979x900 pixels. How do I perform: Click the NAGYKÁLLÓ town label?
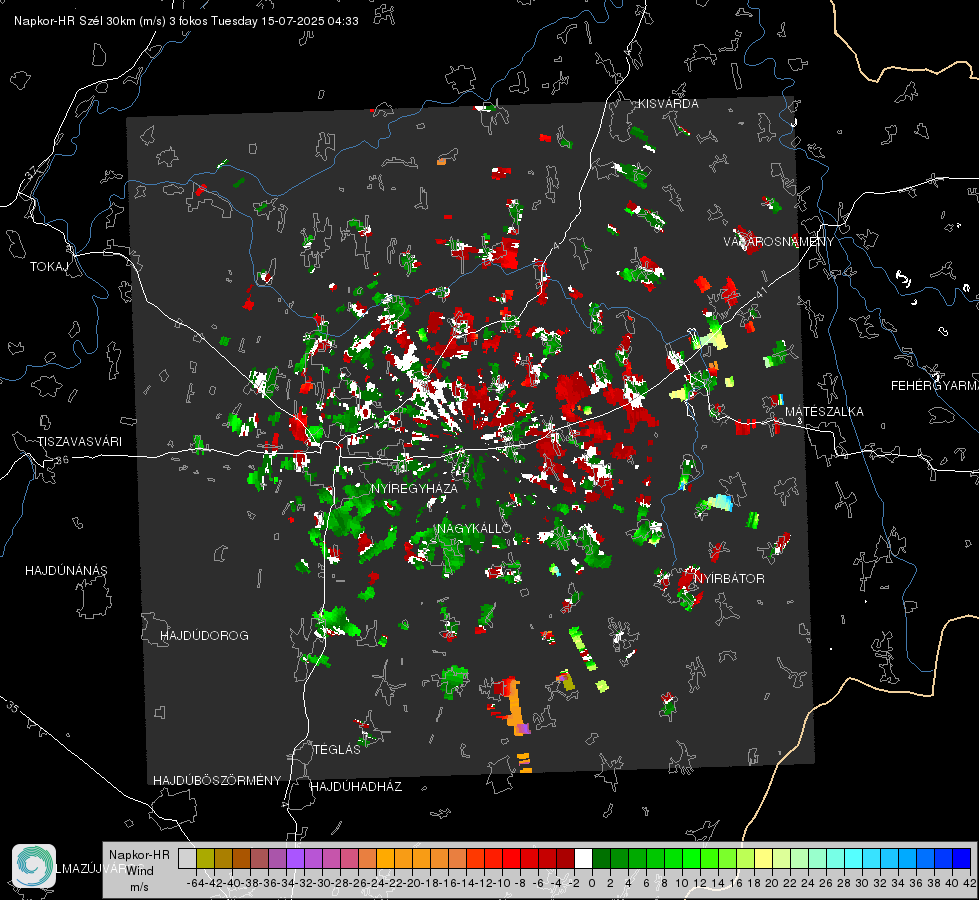(475, 528)
